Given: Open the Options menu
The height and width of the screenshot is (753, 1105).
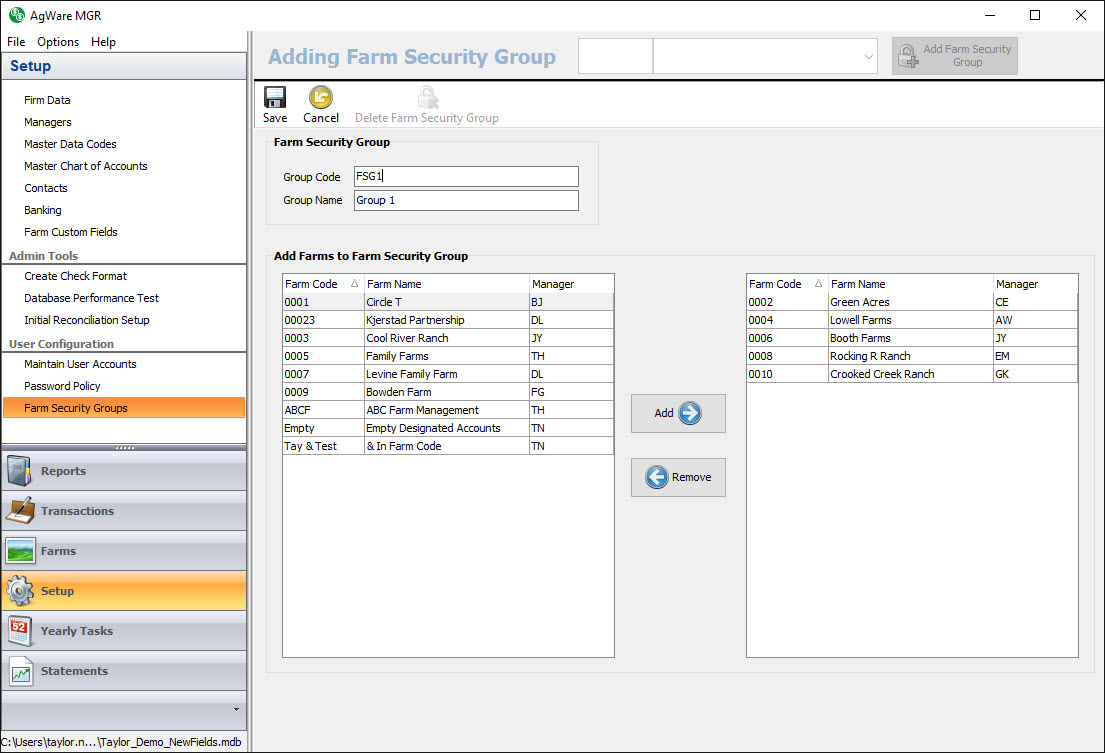Looking at the screenshot, I should pyautogui.click(x=58, y=42).
